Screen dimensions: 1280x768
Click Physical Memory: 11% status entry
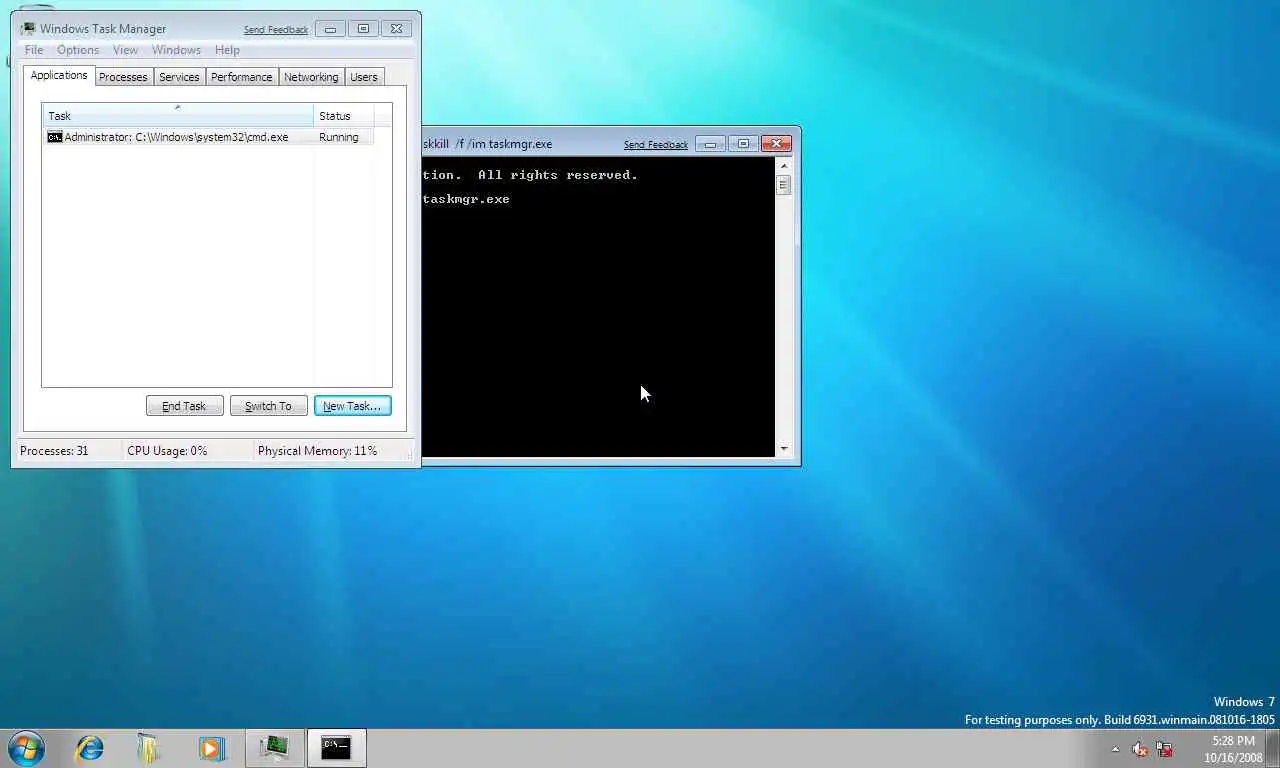317,451
